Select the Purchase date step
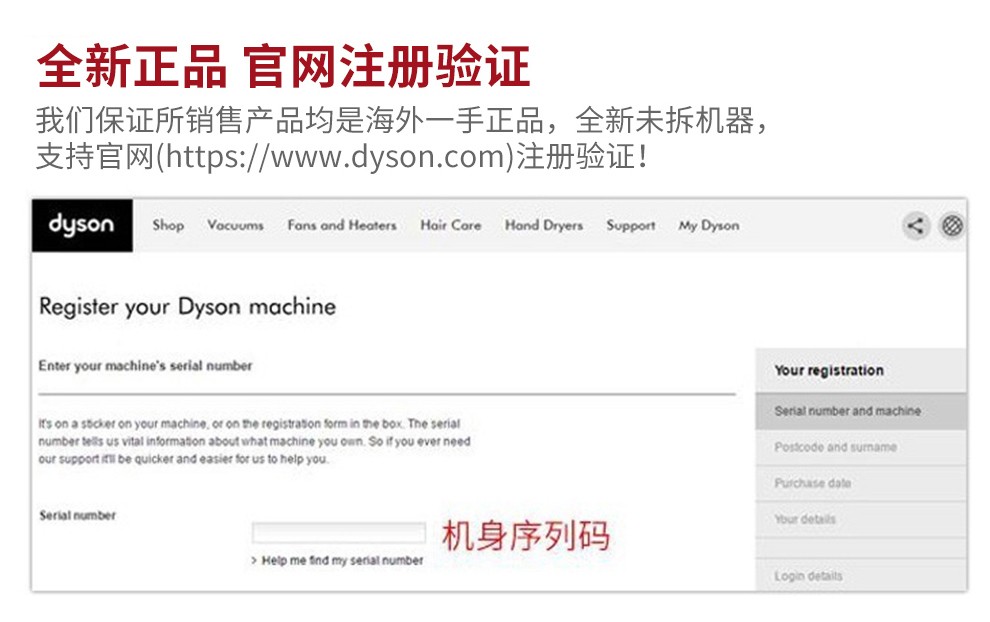 (x=861, y=483)
